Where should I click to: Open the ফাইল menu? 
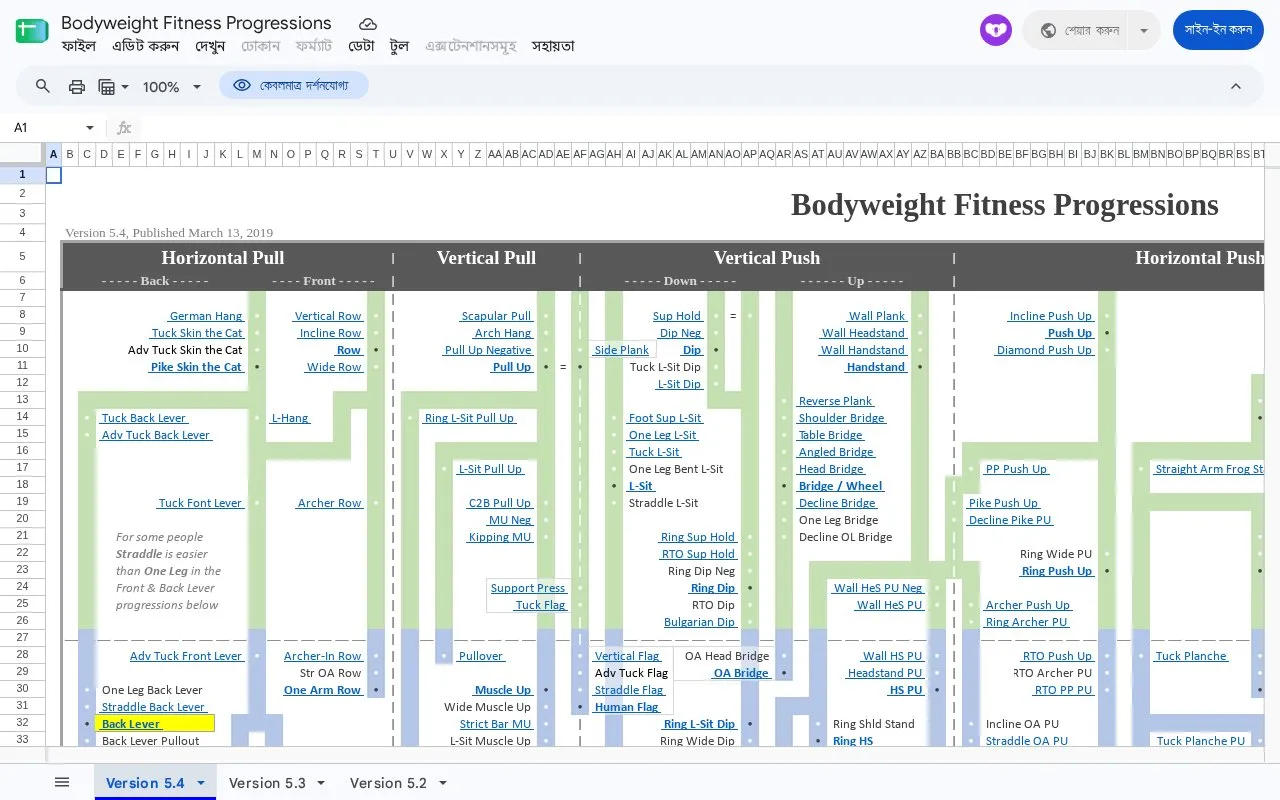click(x=79, y=46)
